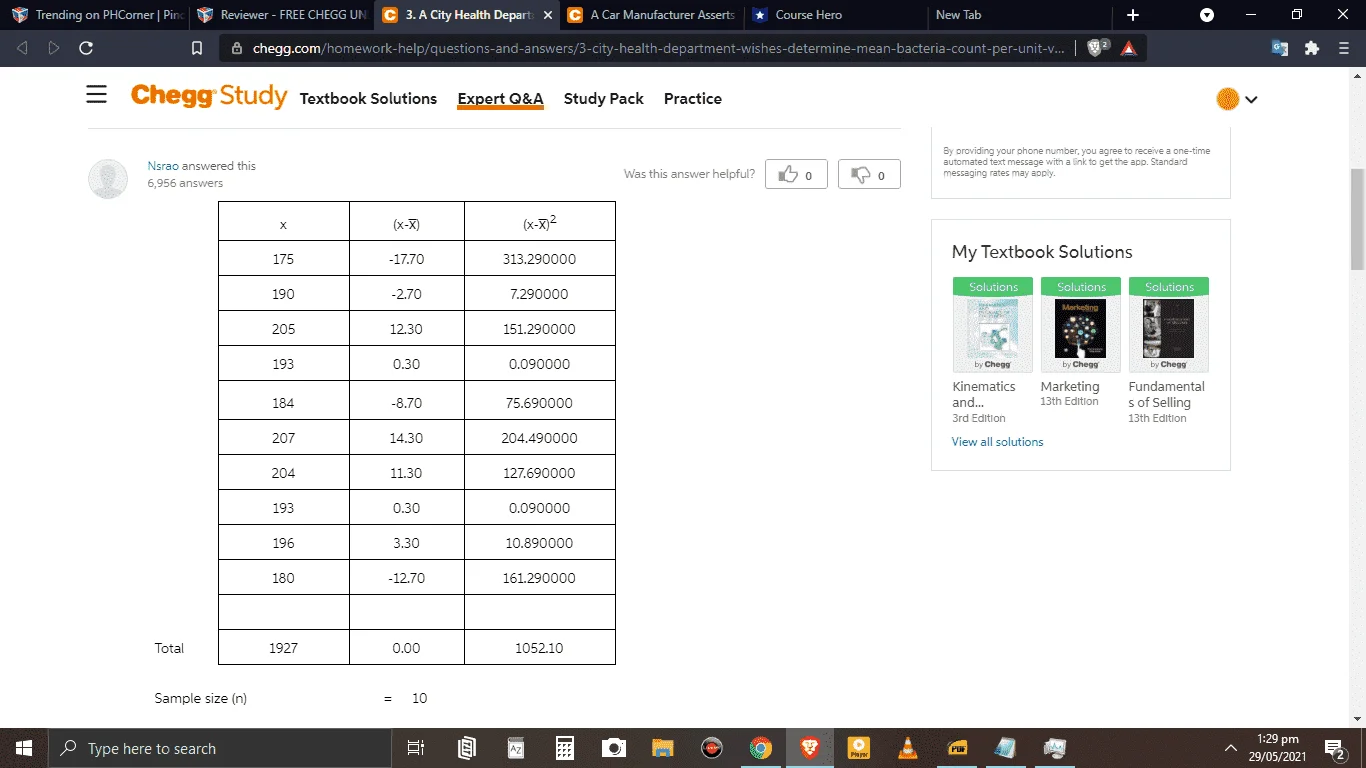Viewport: 1366px width, 768px height.
Task: Click My Textbook Solutions heading
Action: pos(1042,252)
